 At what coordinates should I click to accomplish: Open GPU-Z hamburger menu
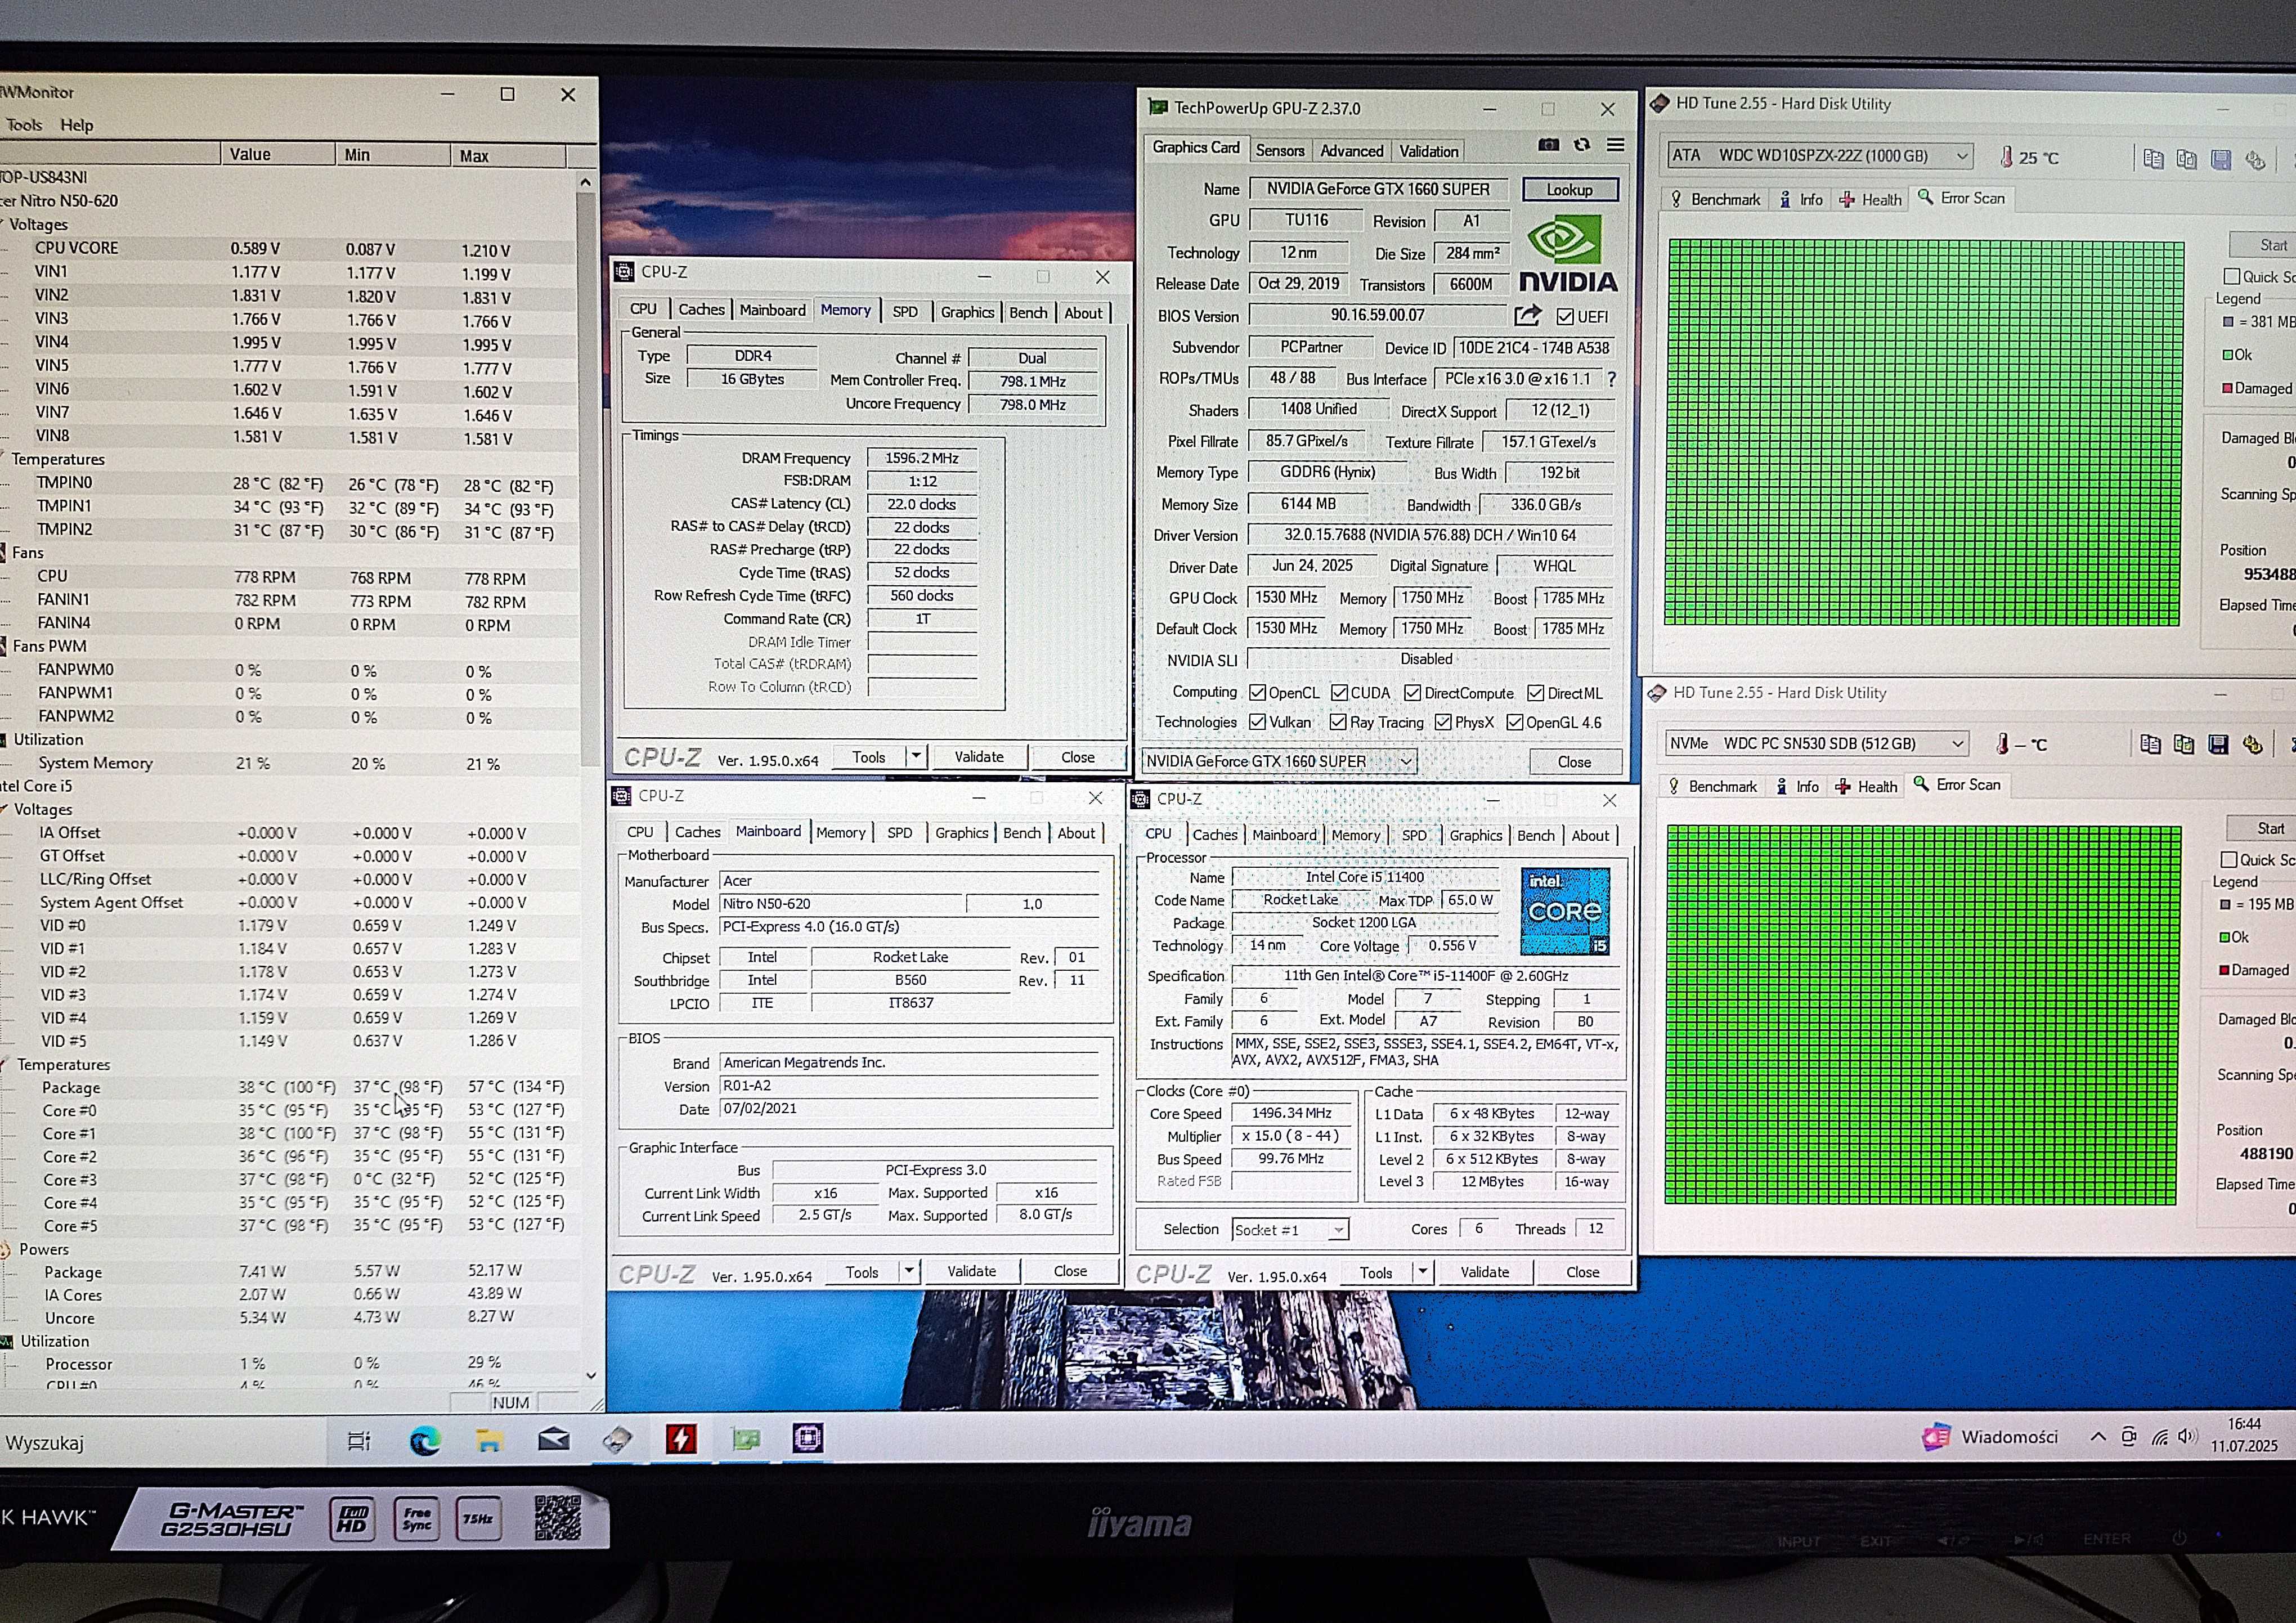(x=1615, y=145)
